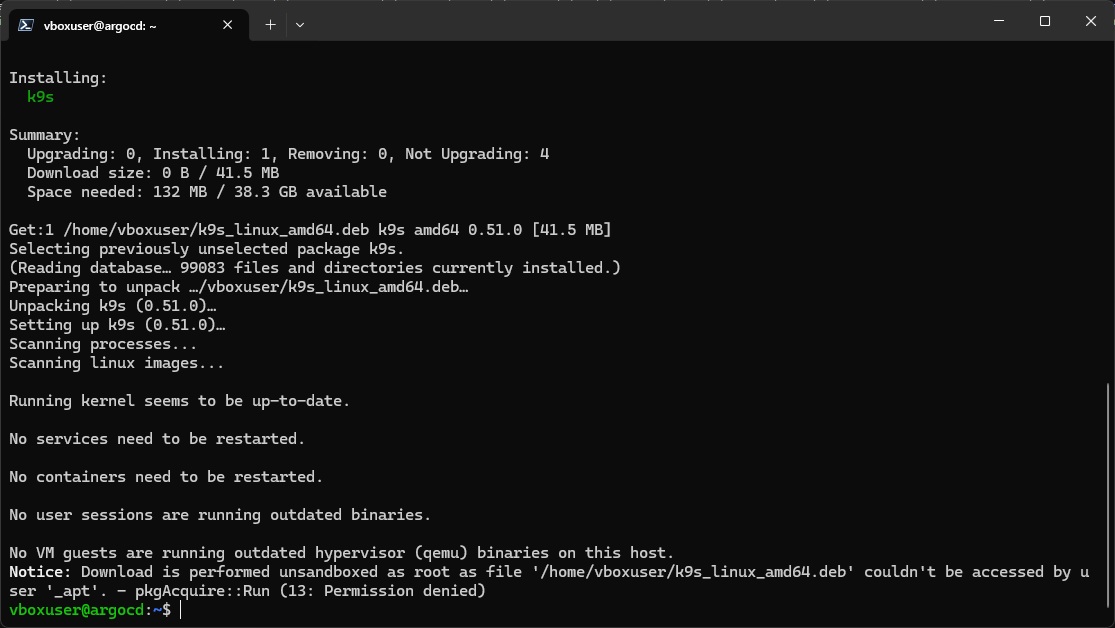This screenshot has height=628, width=1115.
Task: Click the 'No services need to be restarted' line
Action: [156, 439]
